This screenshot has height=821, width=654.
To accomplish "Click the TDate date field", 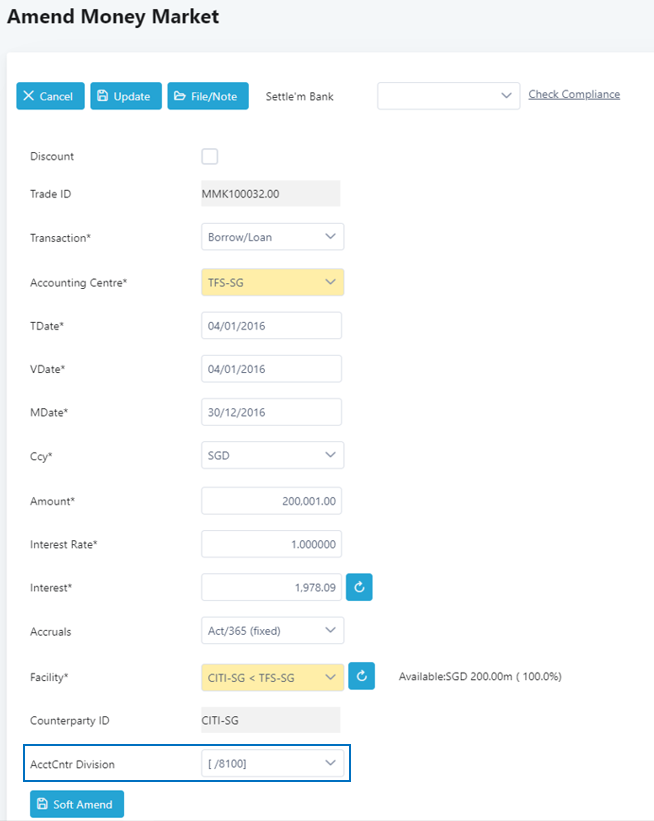I will [272, 326].
